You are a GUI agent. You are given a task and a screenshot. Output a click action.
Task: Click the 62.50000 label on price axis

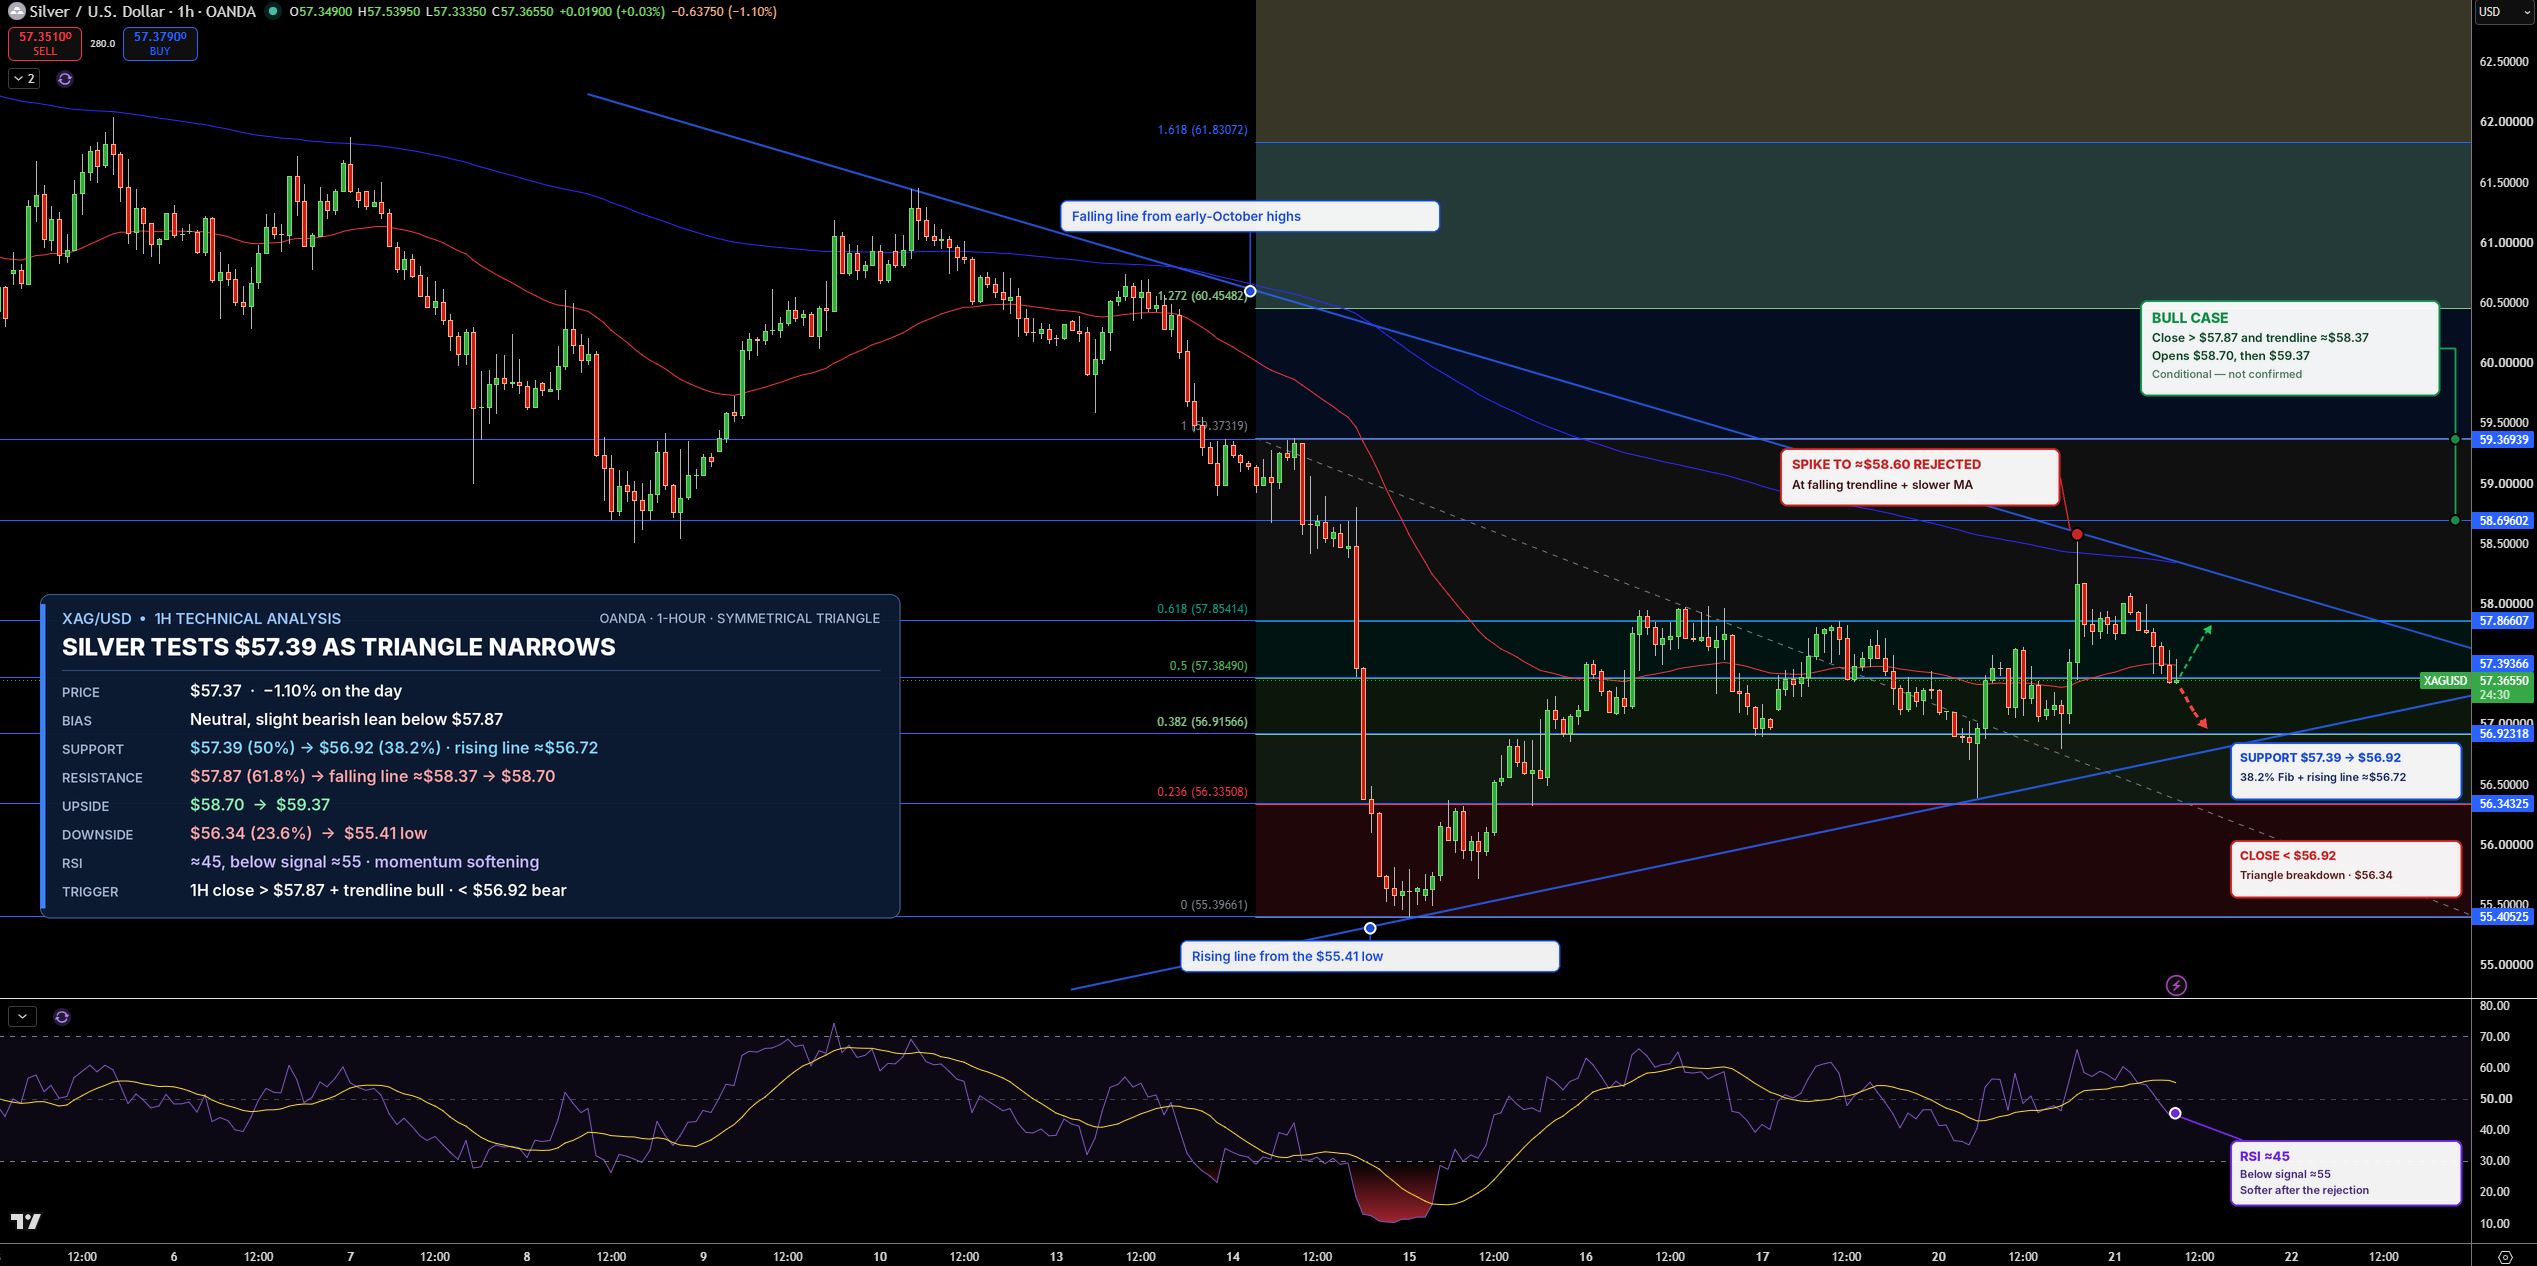tap(2506, 62)
